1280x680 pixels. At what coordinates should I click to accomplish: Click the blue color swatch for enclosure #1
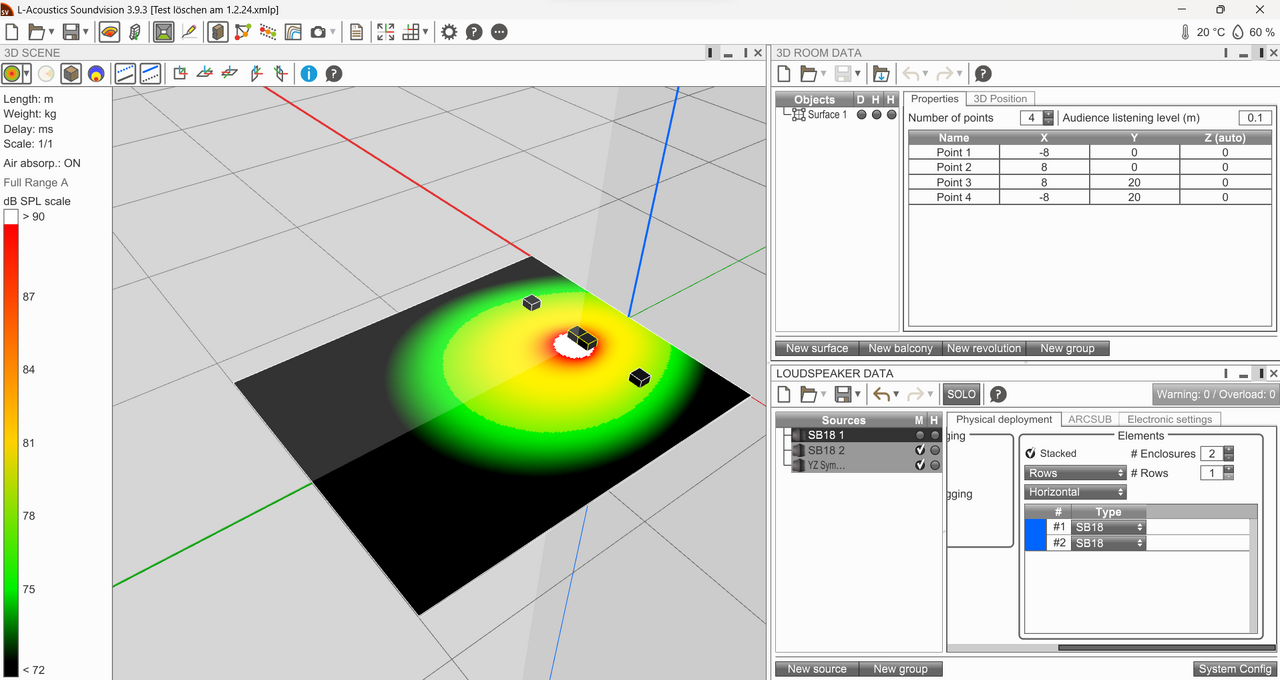click(x=1035, y=527)
